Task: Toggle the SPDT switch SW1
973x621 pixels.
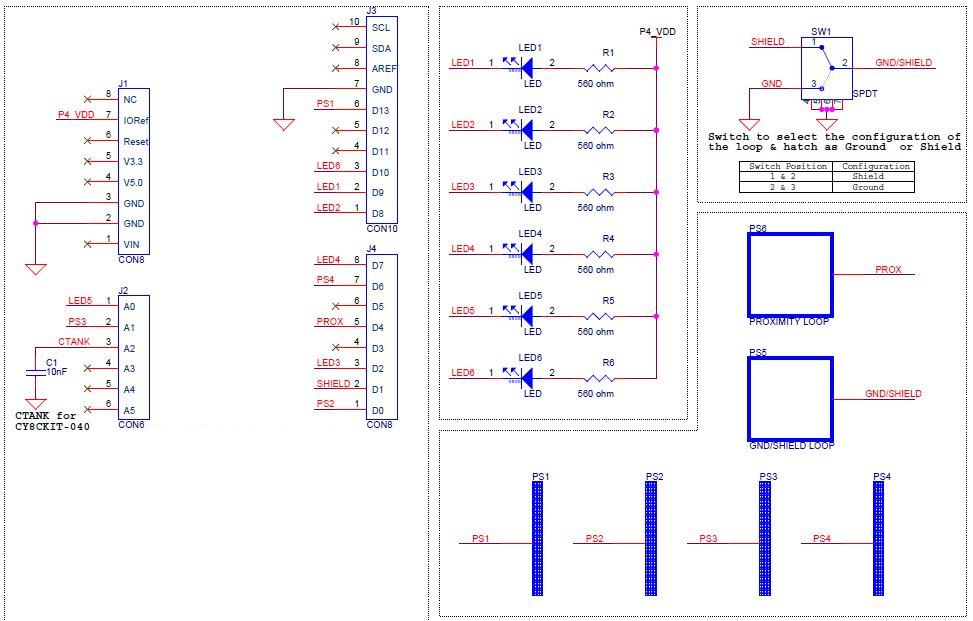Action: click(x=825, y=65)
